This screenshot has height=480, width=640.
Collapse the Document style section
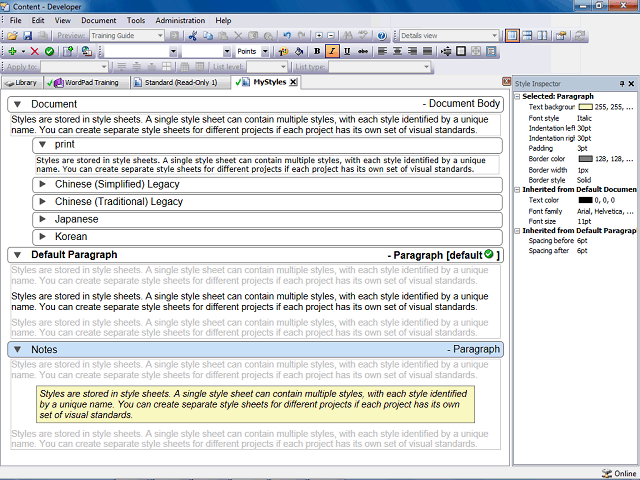[x=18, y=104]
